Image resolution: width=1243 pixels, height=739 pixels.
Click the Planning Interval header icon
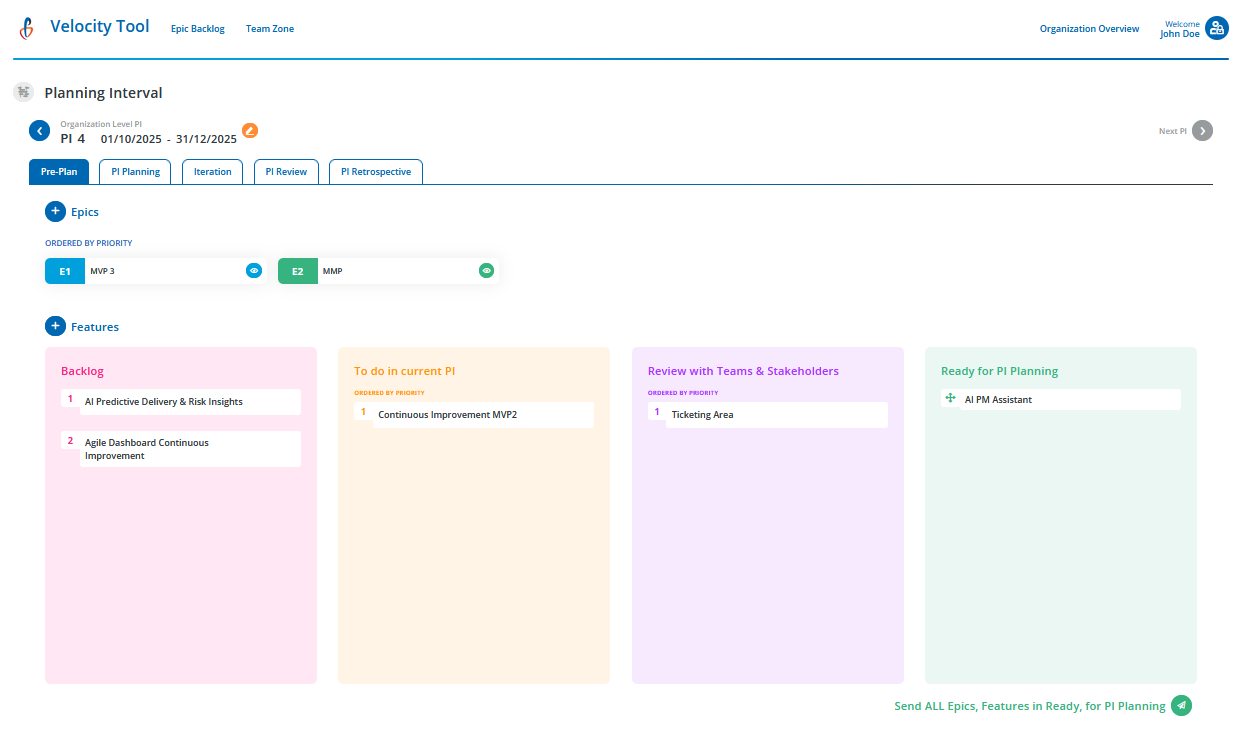[x=22, y=92]
